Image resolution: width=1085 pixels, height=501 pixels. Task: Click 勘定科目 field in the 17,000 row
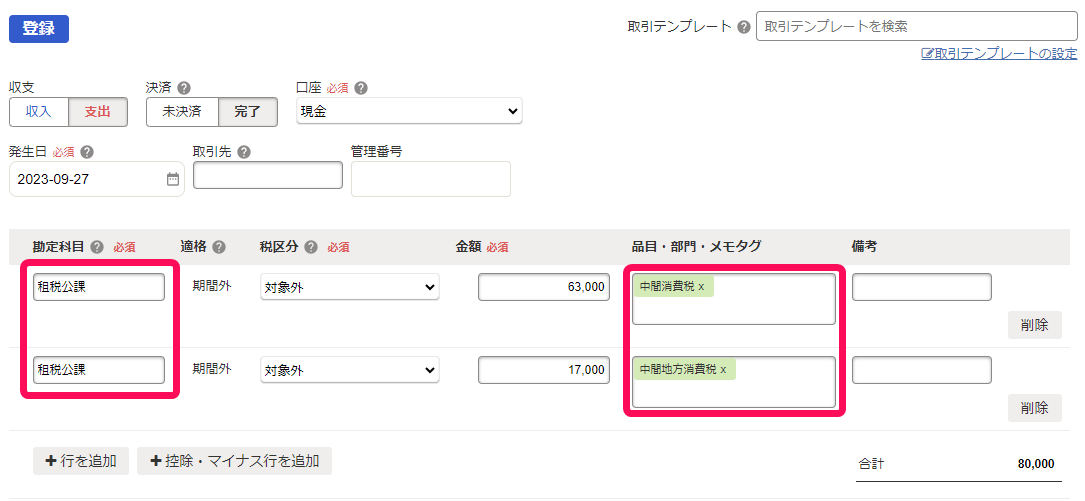coord(99,370)
